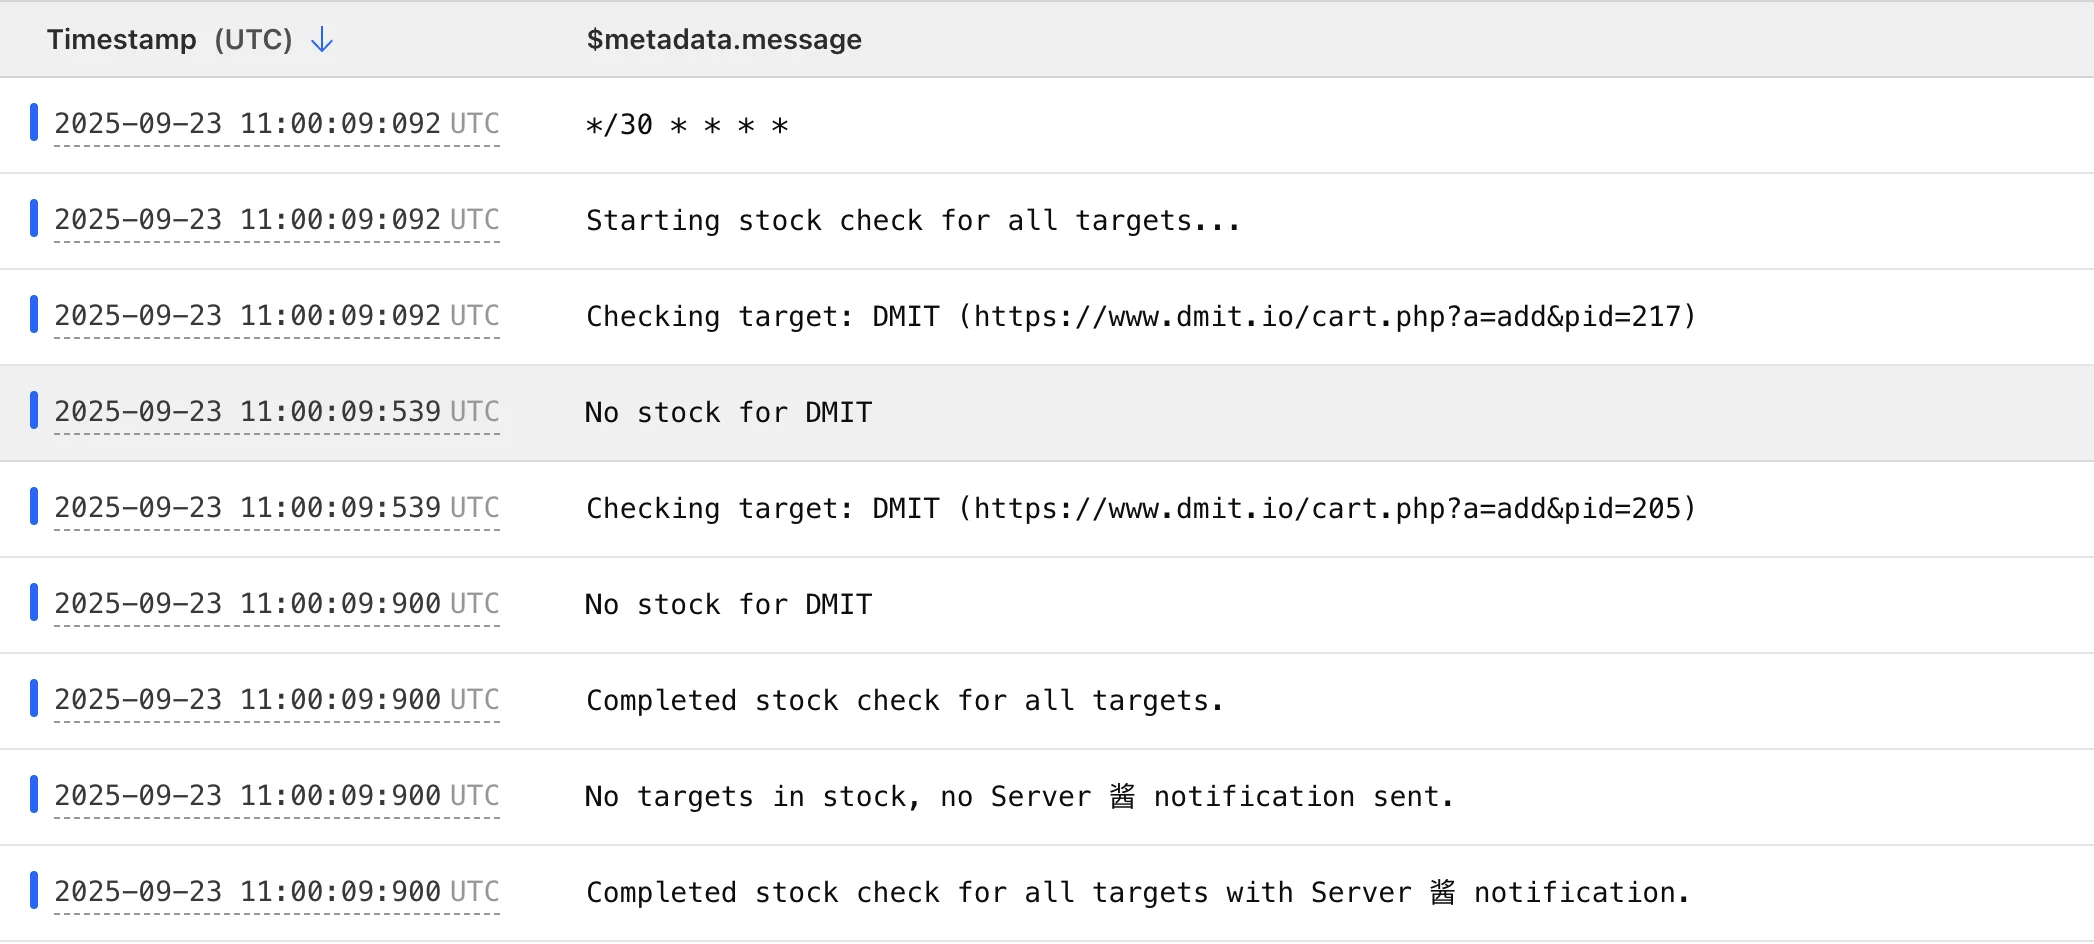Click the blue level bar on the */30 cron row
The height and width of the screenshot is (944, 2094).
point(34,122)
